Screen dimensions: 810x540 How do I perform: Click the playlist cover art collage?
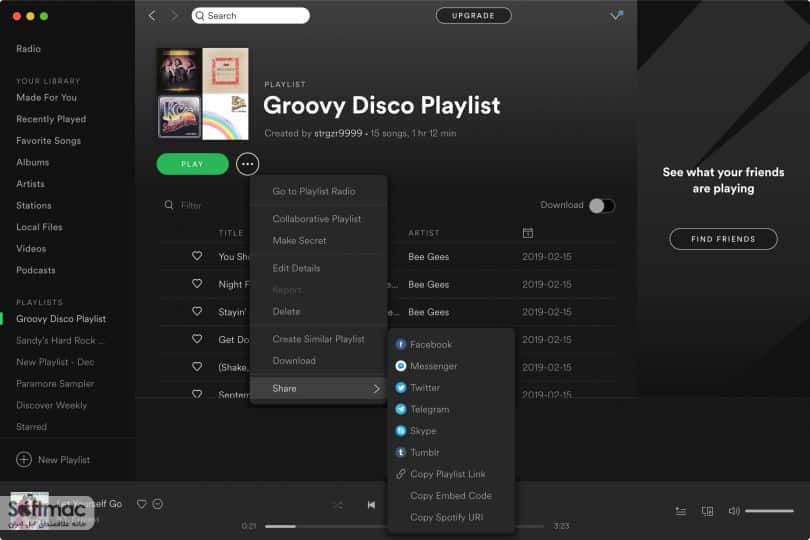point(202,94)
